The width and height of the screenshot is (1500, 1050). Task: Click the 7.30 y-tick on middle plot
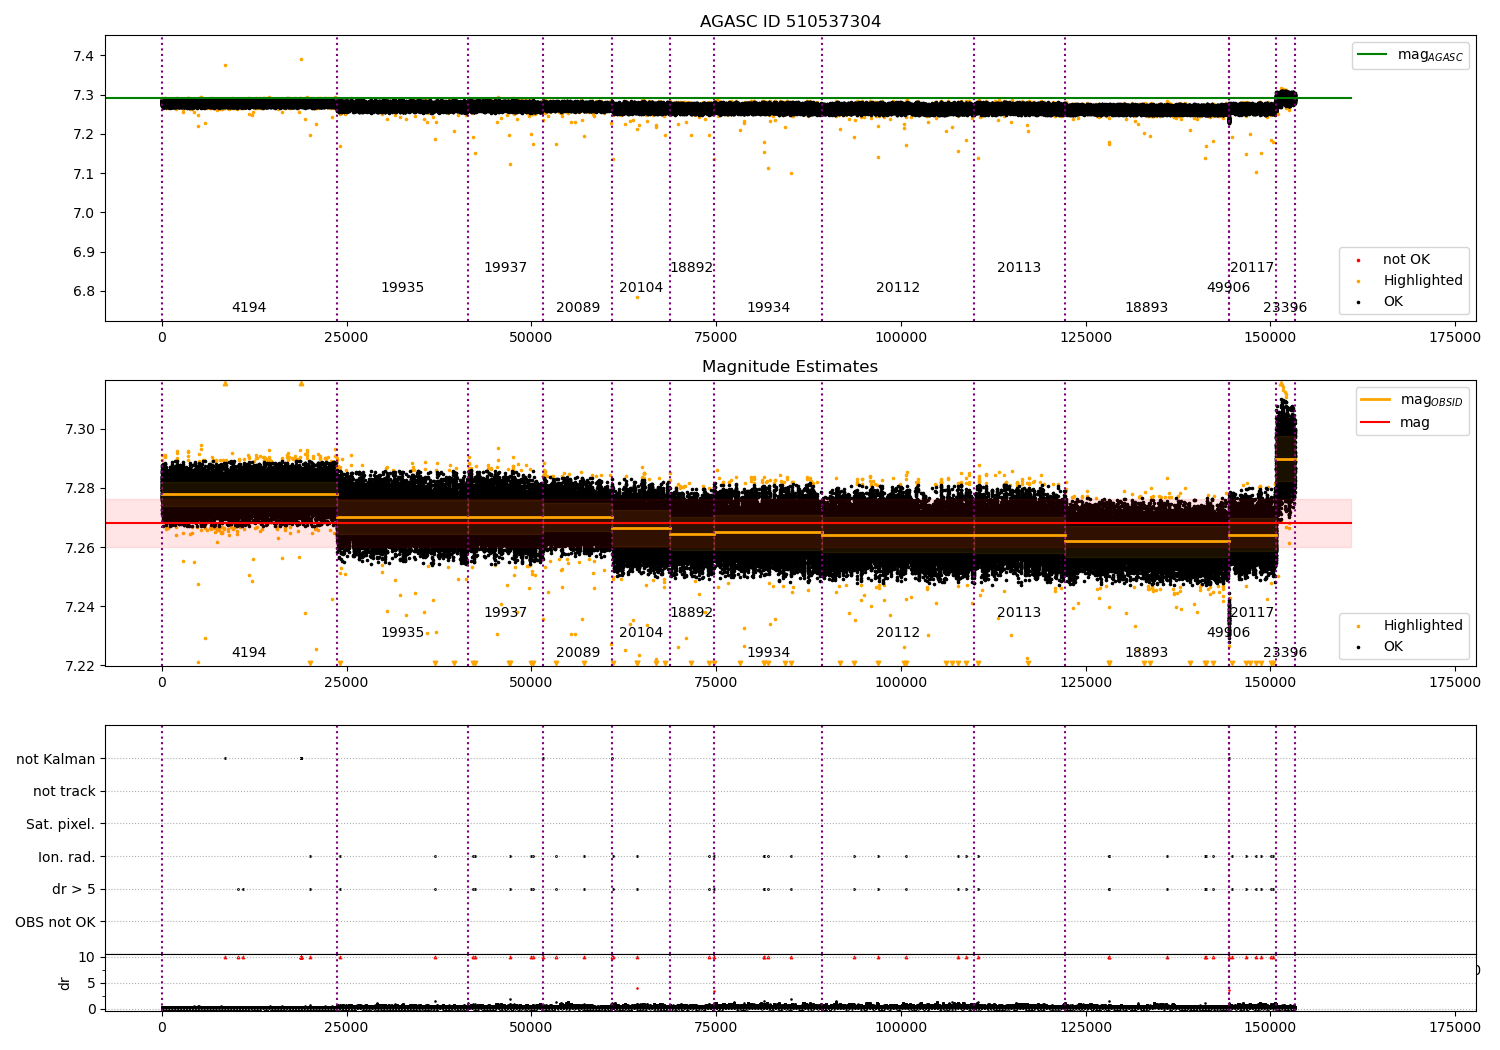[80, 429]
